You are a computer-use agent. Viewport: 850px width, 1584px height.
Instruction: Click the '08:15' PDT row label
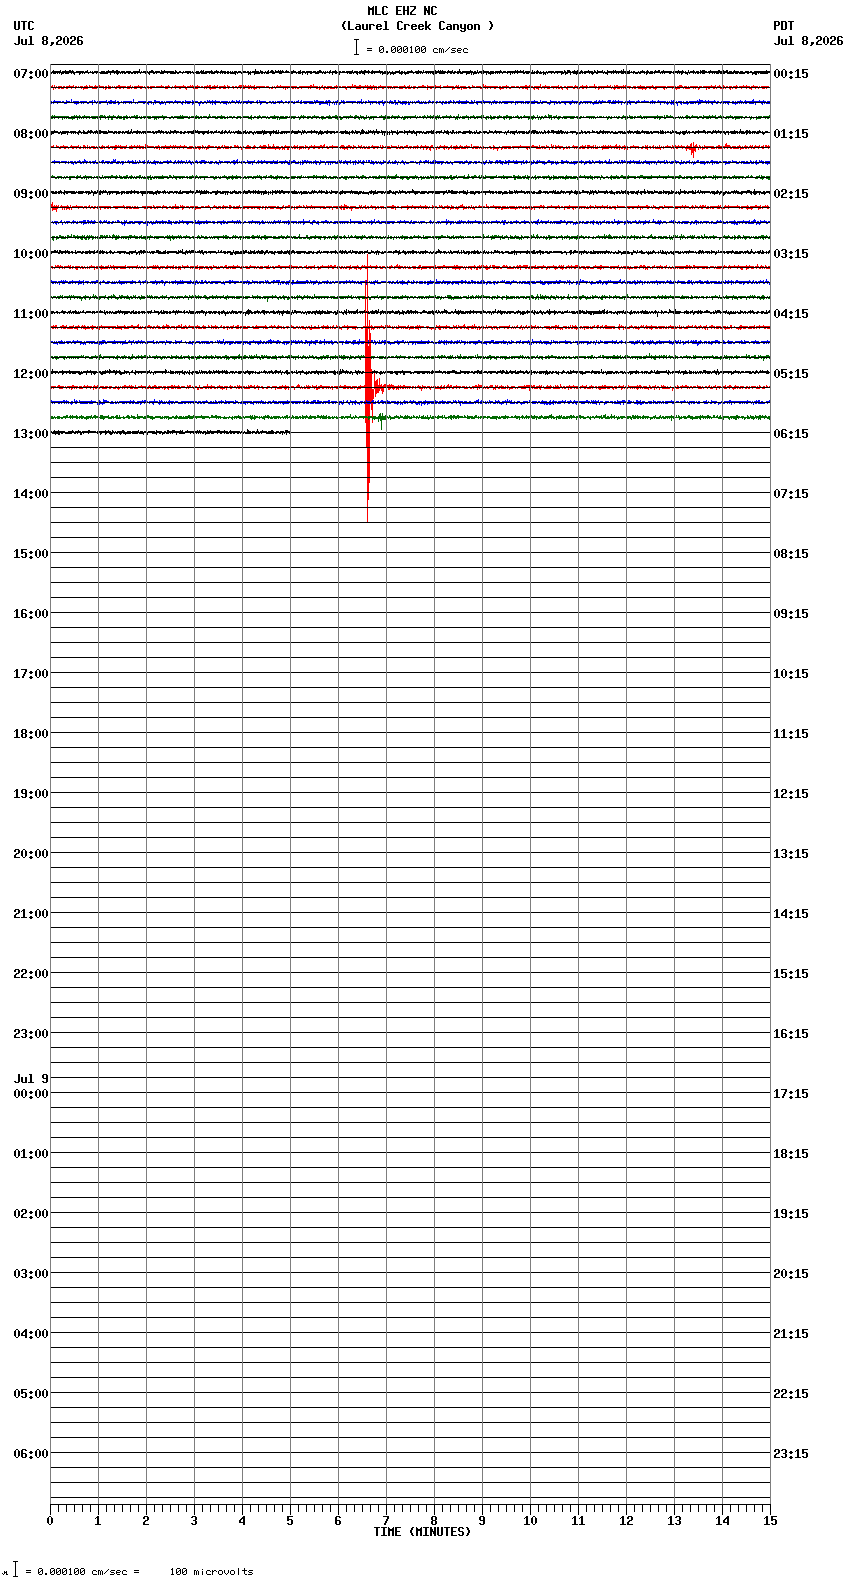(791, 553)
